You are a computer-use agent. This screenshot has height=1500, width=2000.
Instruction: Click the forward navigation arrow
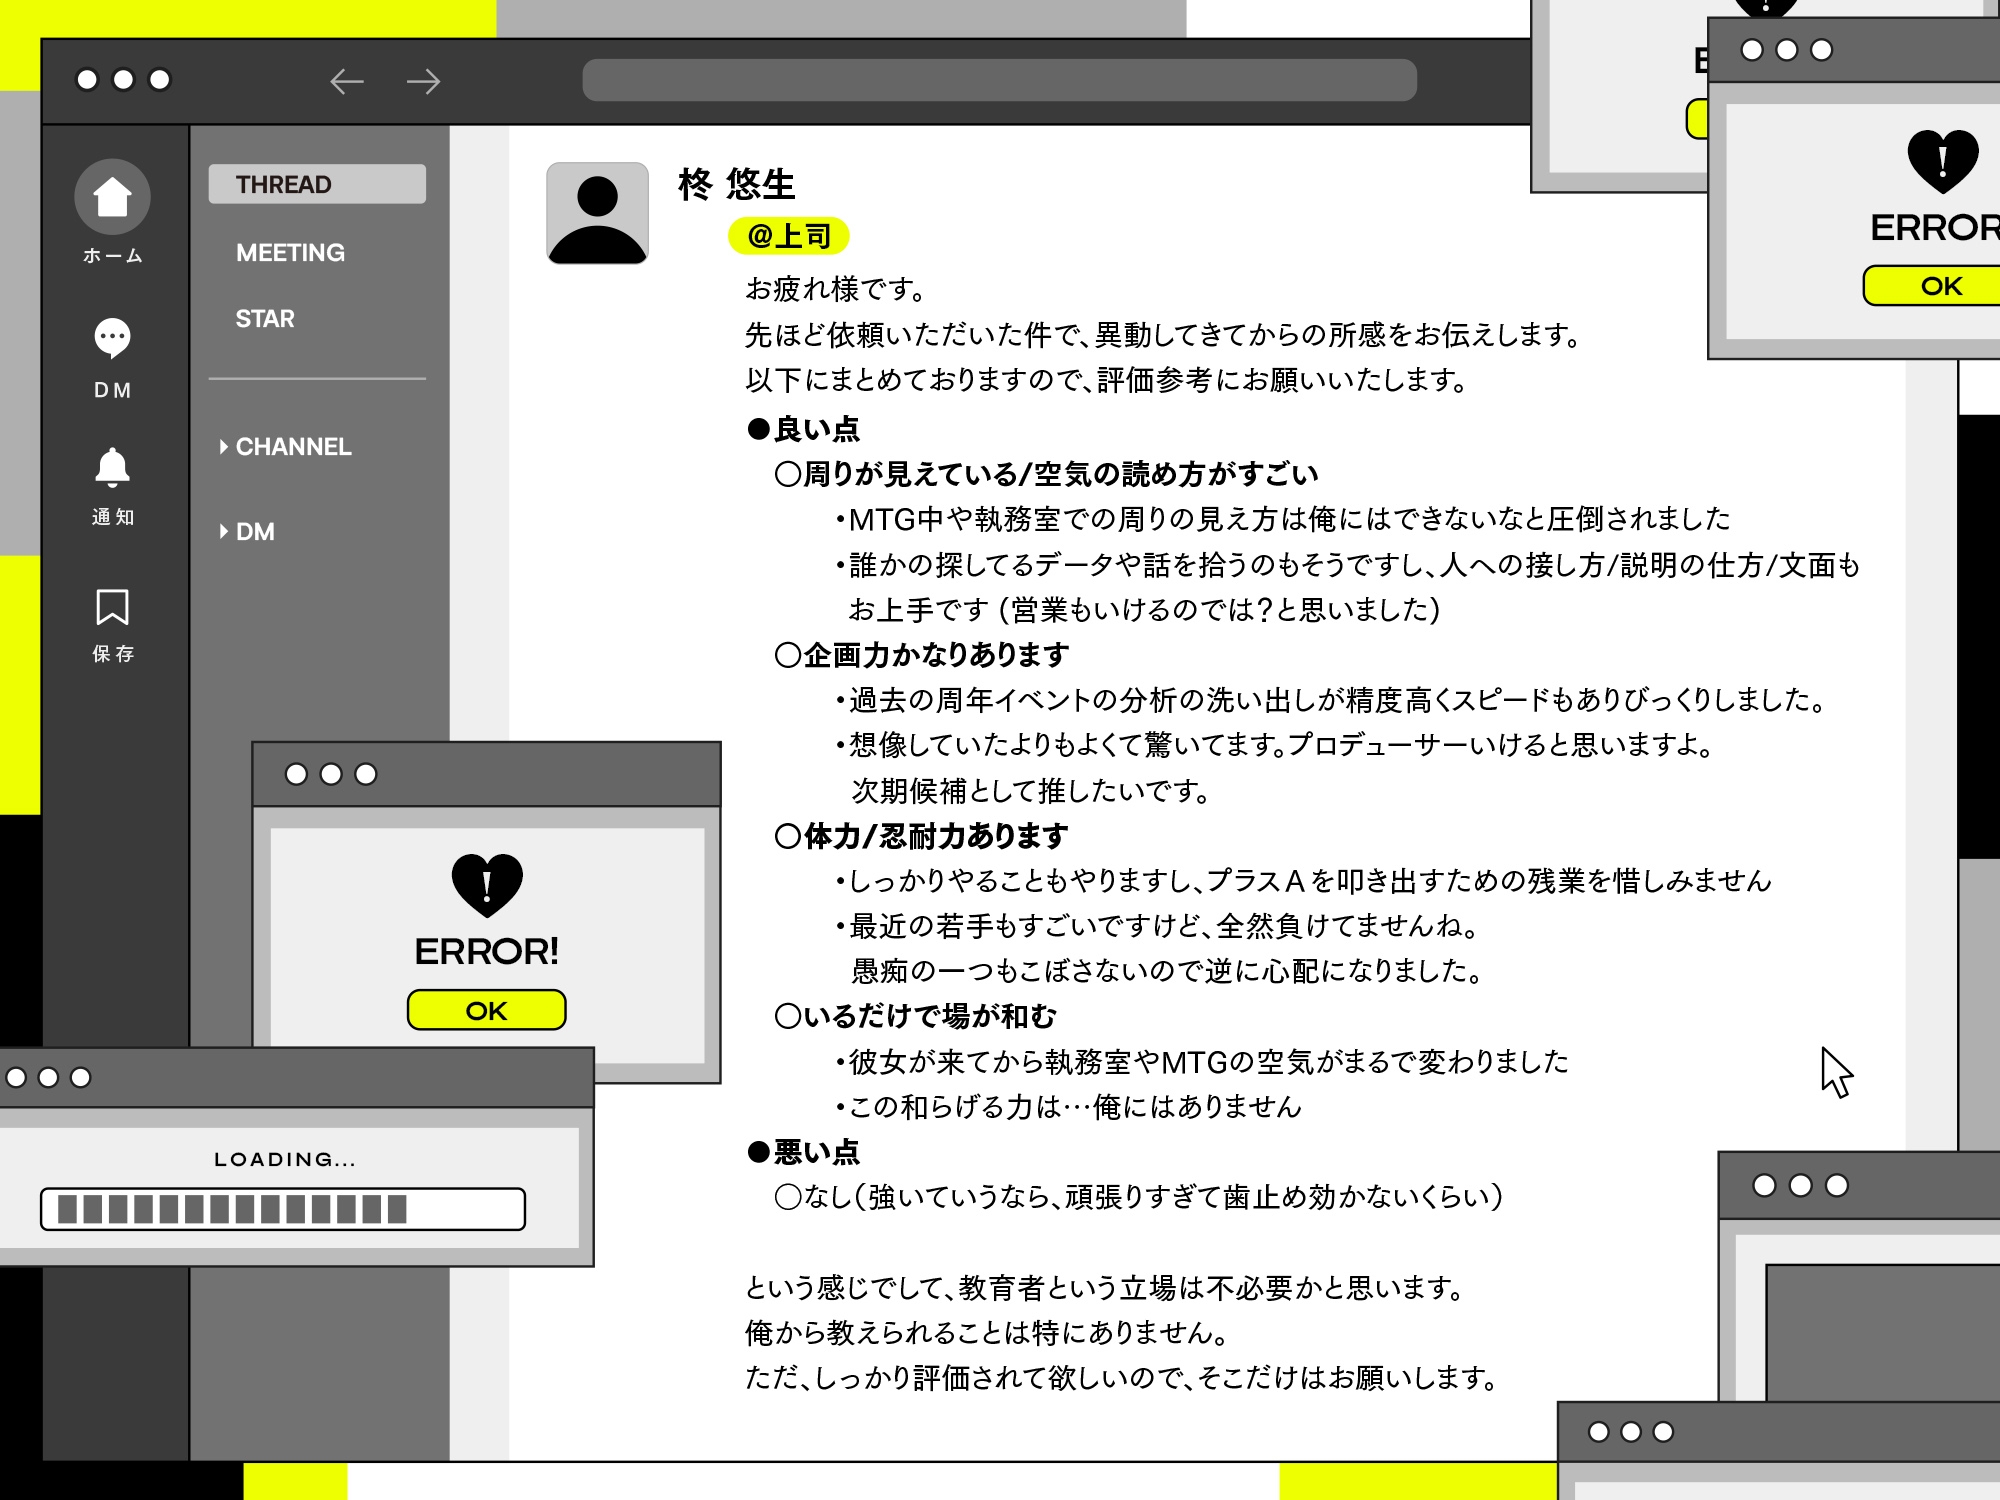pyautogui.click(x=420, y=81)
